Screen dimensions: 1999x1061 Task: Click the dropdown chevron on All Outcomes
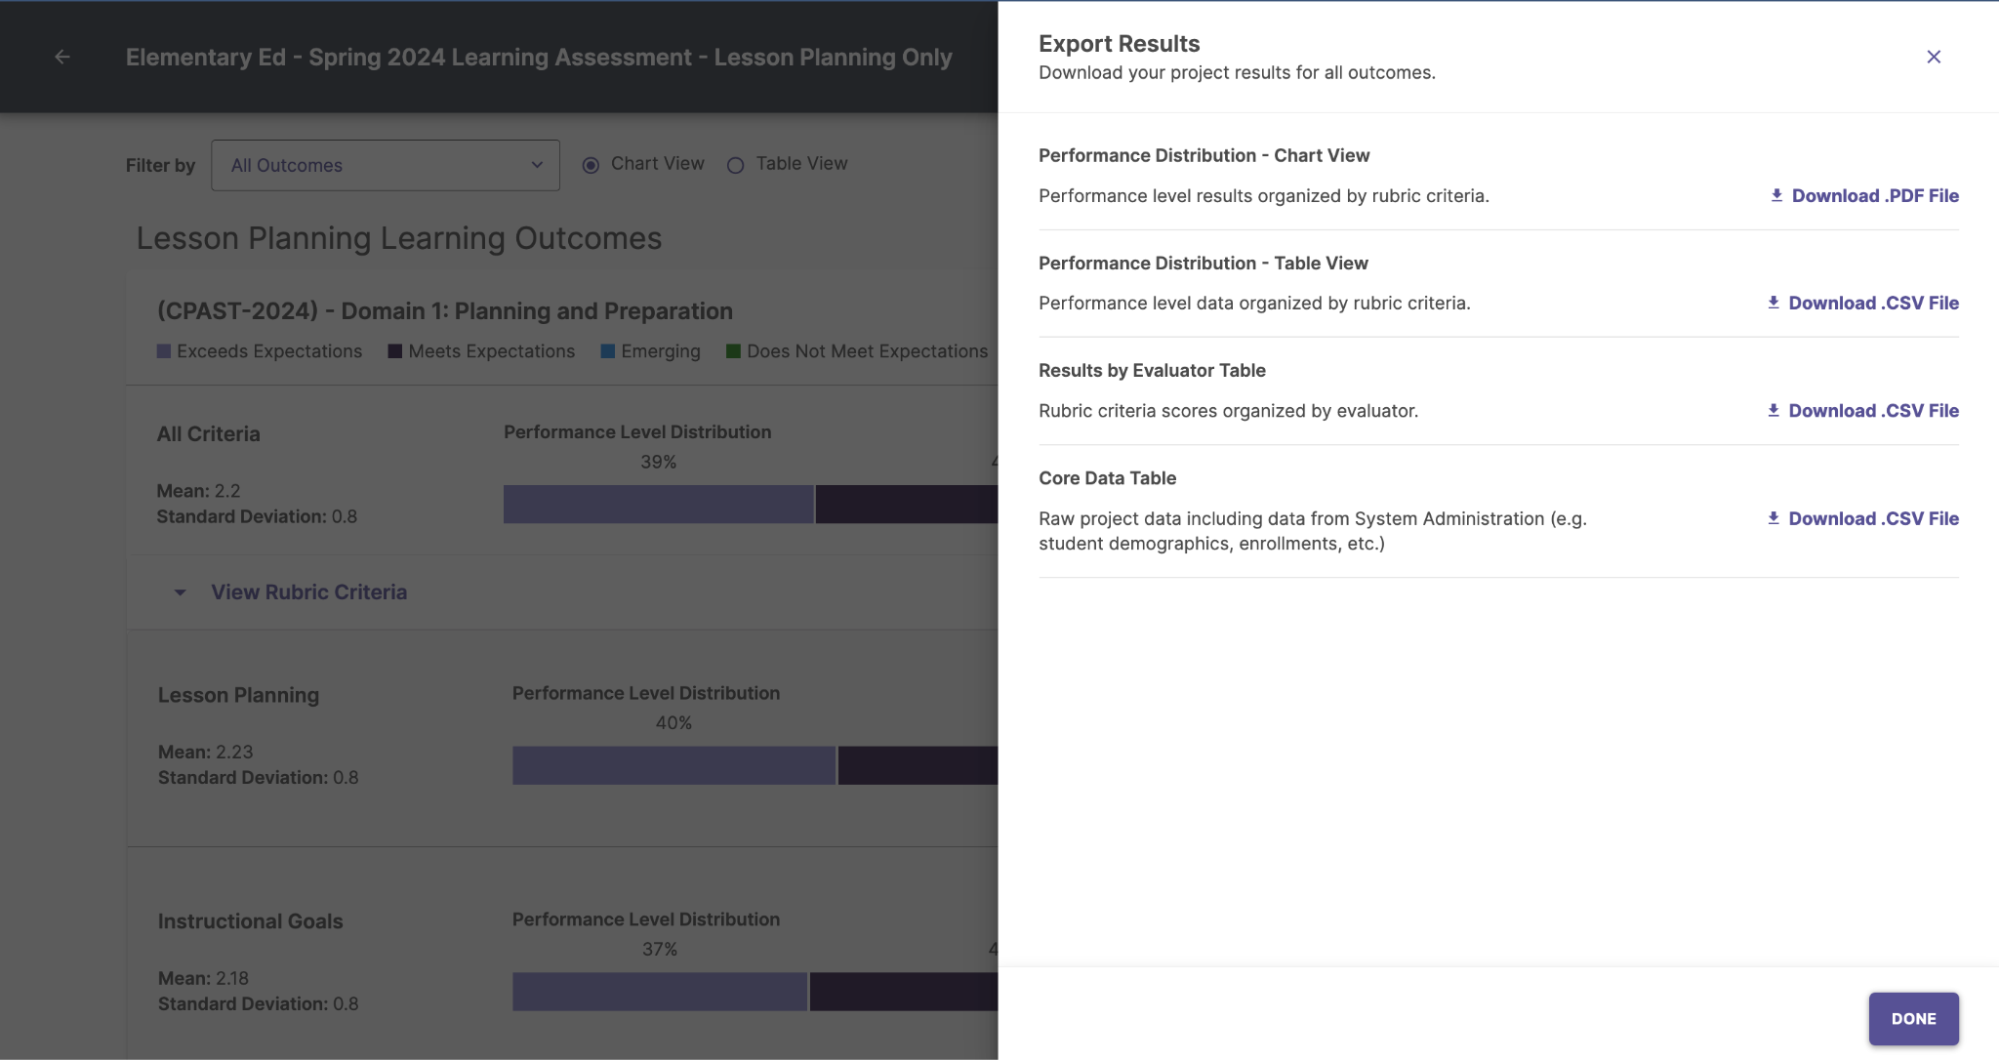tap(536, 164)
